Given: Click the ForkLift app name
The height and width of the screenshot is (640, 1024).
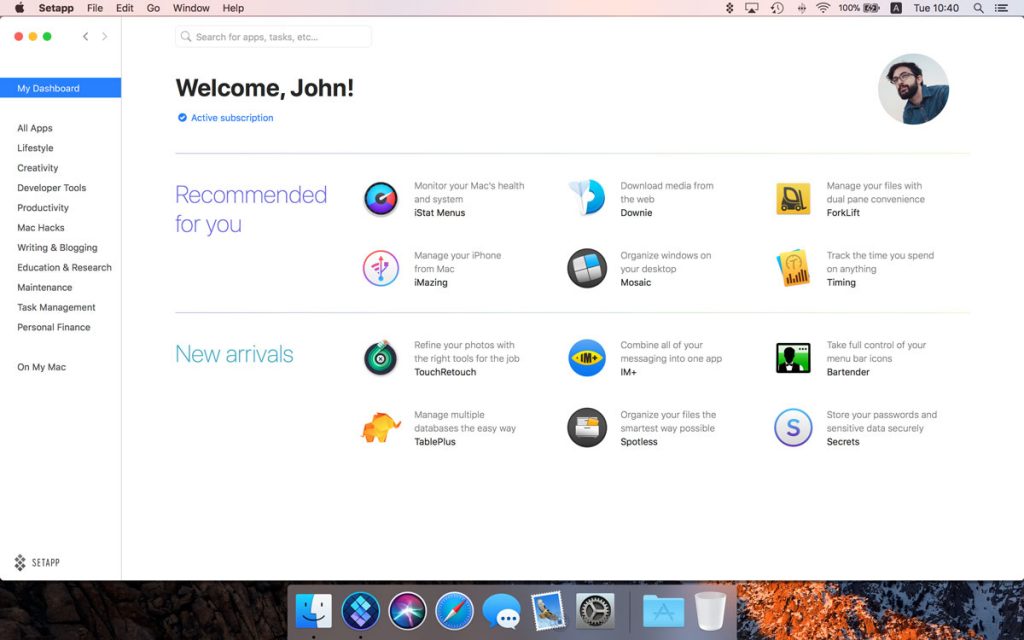Looking at the screenshot, I should [843, 213].
